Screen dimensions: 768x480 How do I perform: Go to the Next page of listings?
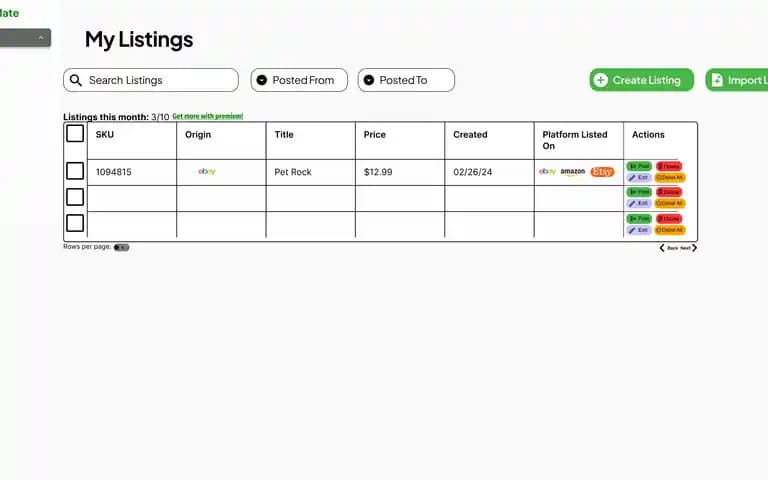point(690,247)
